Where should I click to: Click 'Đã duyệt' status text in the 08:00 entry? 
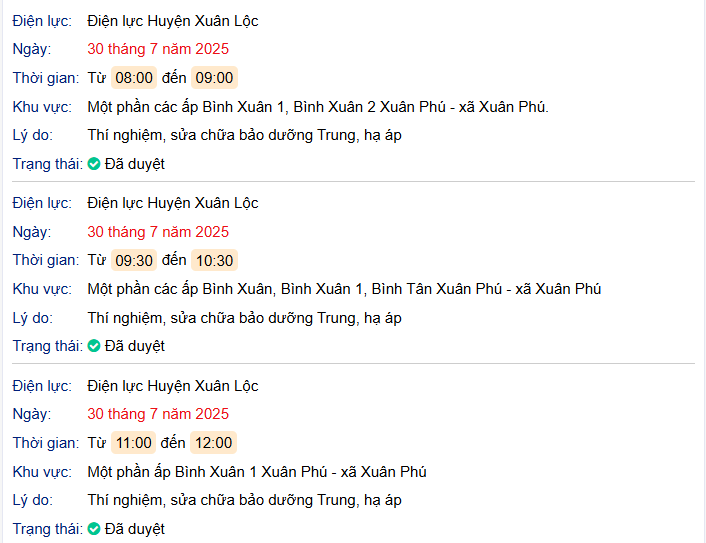(x=134, y=164)
